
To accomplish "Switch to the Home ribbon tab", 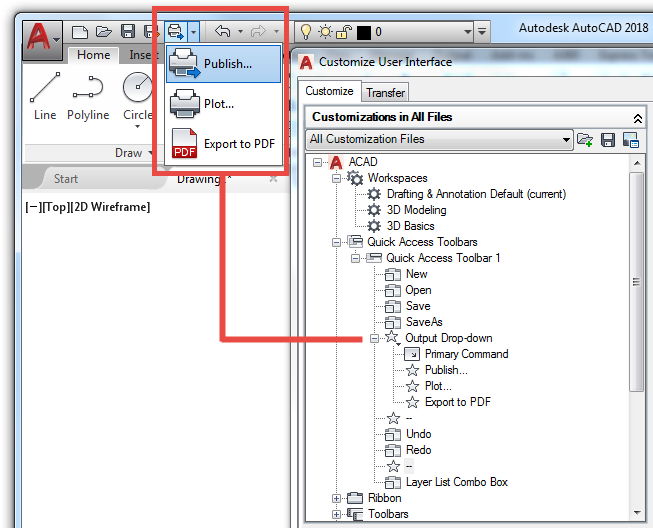I will (x=93, y=55).
